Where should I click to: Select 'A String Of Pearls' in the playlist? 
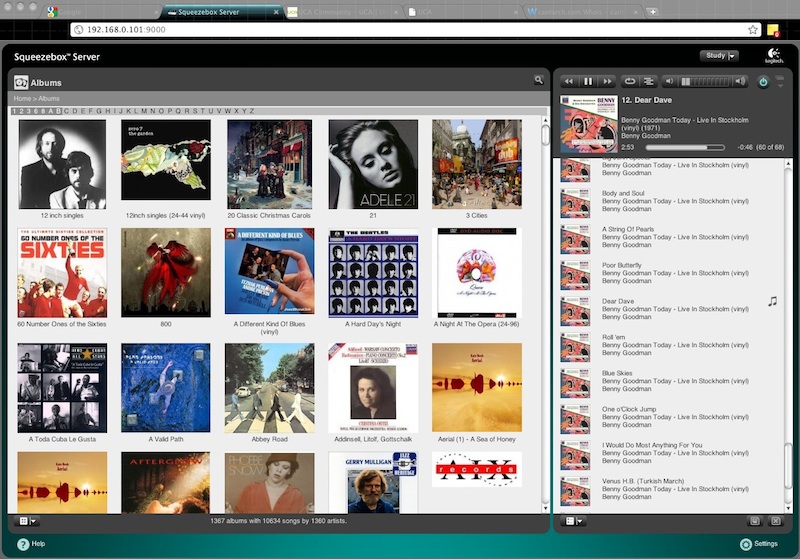(672, 237)
